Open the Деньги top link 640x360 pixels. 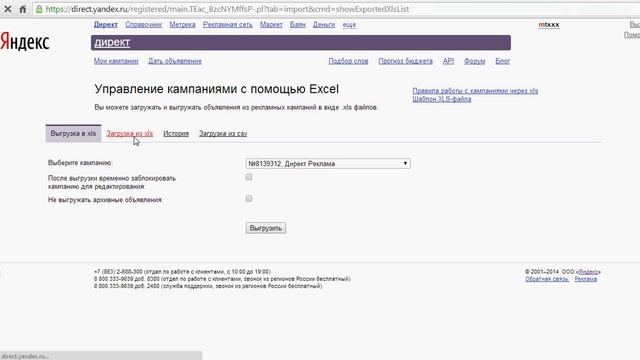click(324, 24)
